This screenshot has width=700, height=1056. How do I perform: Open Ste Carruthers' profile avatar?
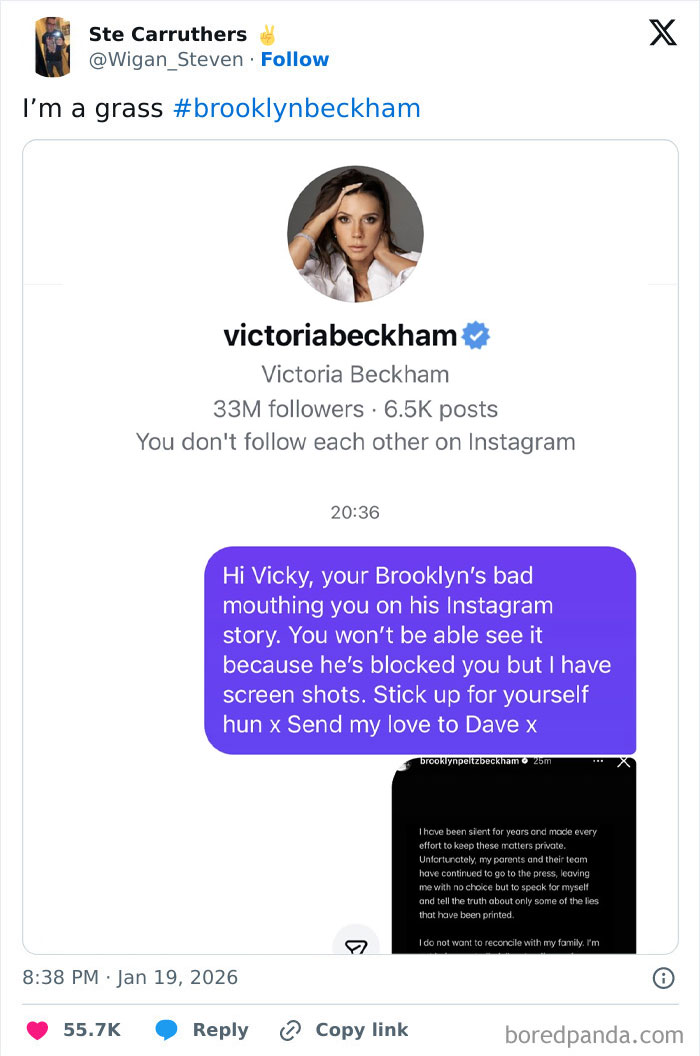point(53,46)
